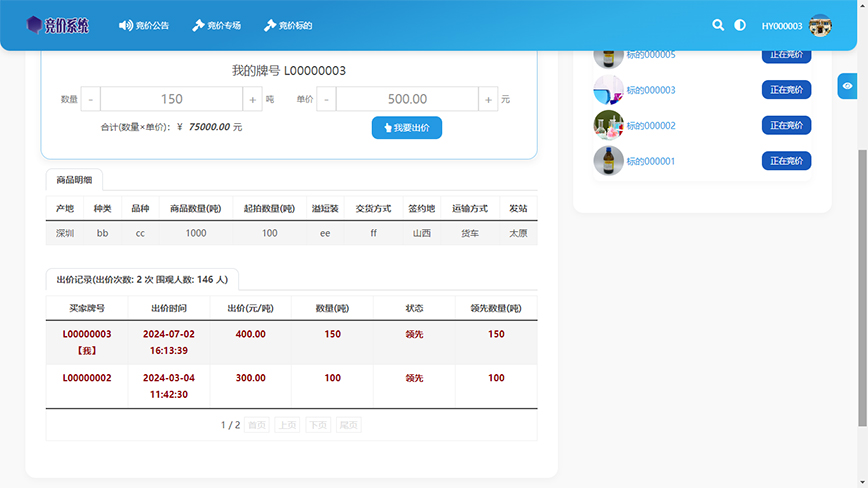Click bid time 2024-07-02 16:13:39

click(169, 342)
